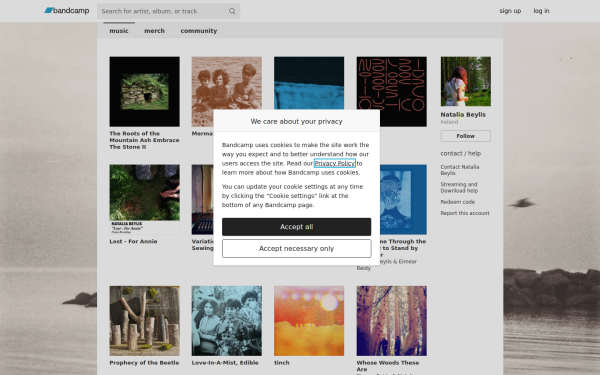
Task: Follow Natalia Beylis
Action: point(465,136)
